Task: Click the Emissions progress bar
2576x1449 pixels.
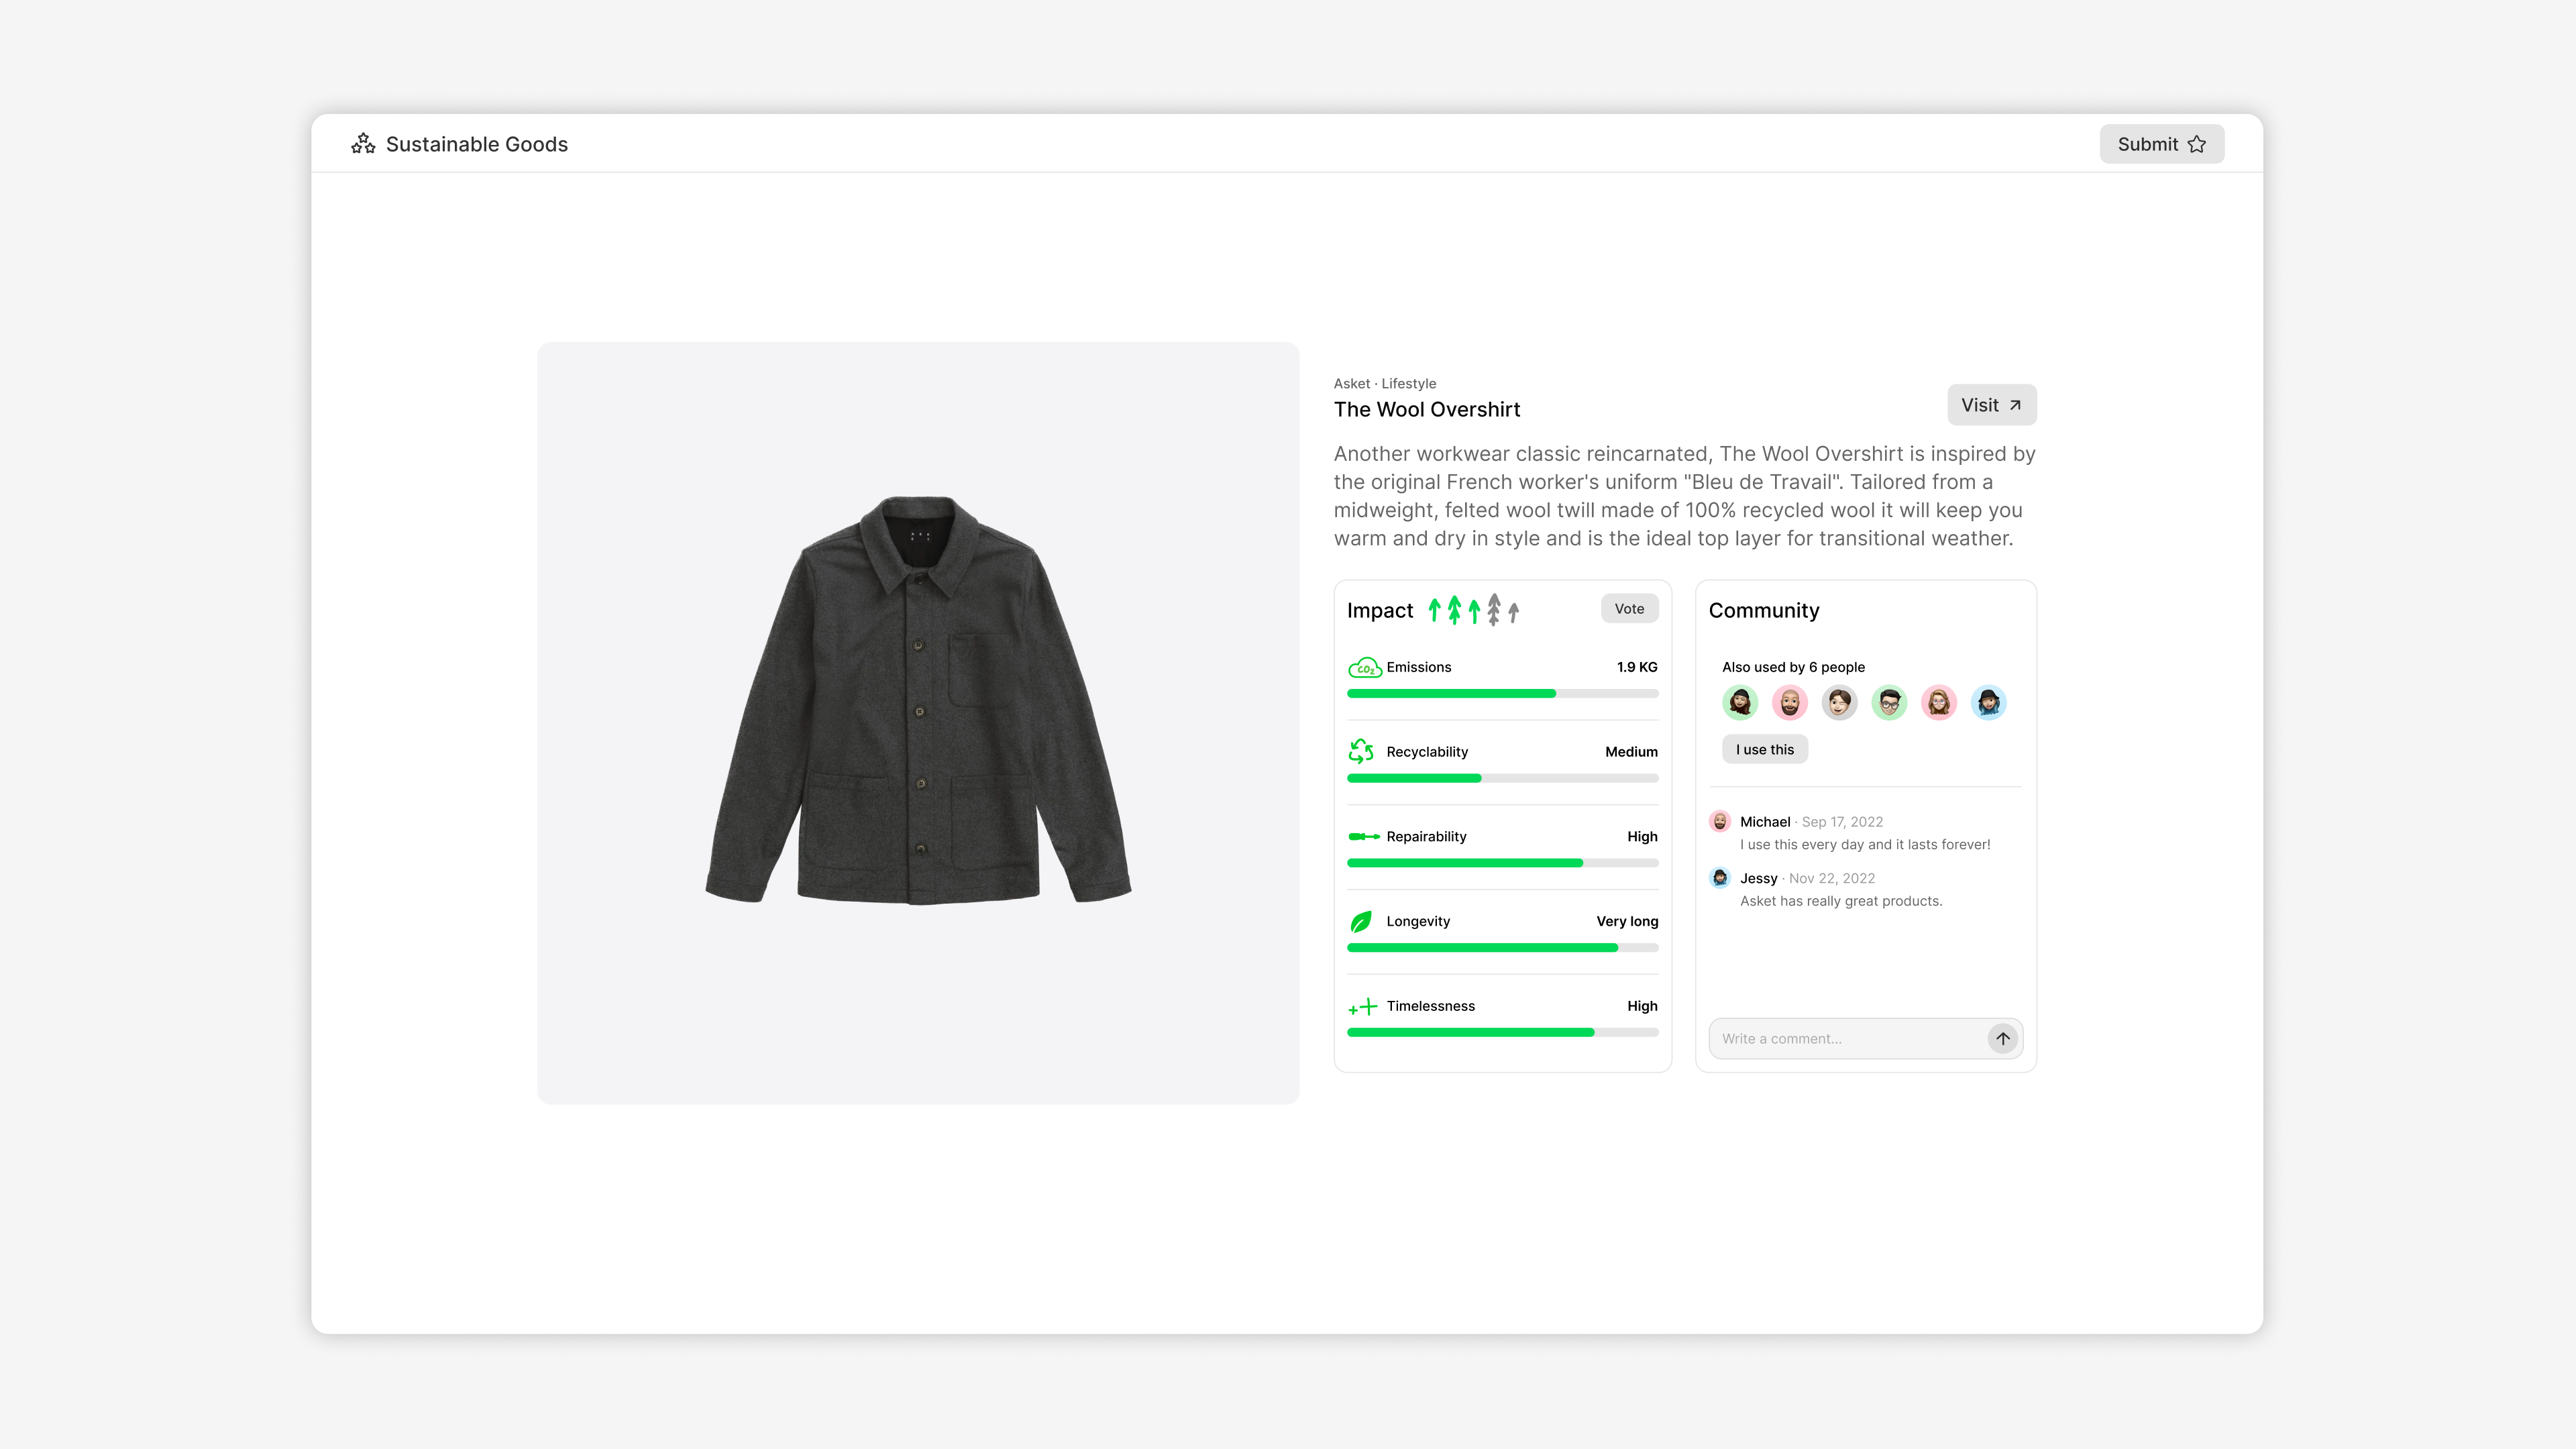Action: (x=1502, y=693)
